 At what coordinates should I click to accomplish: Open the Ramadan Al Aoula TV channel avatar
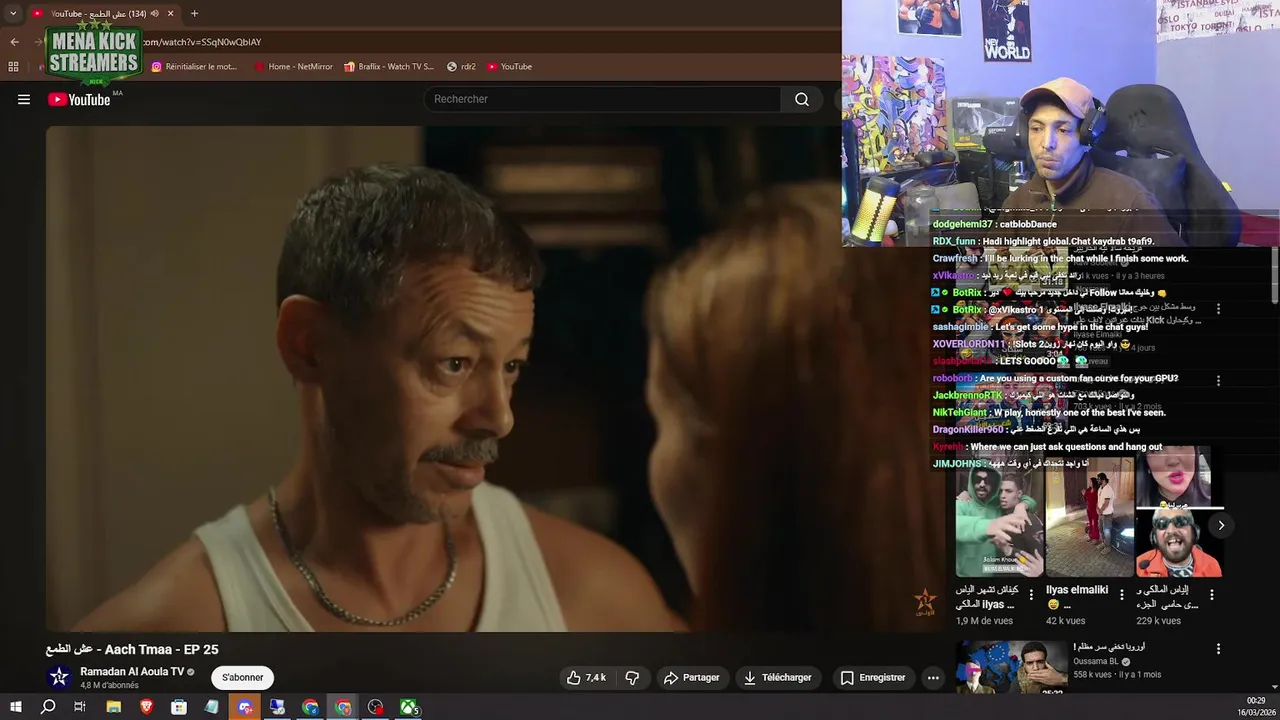(x=59, y=677)
